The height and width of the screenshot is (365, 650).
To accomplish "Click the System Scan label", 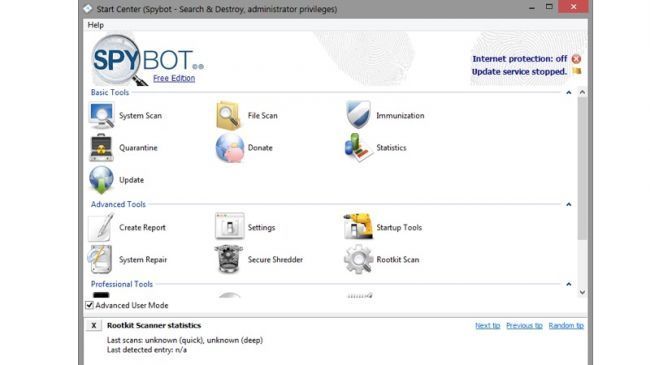I will click(x=141, y=116).
